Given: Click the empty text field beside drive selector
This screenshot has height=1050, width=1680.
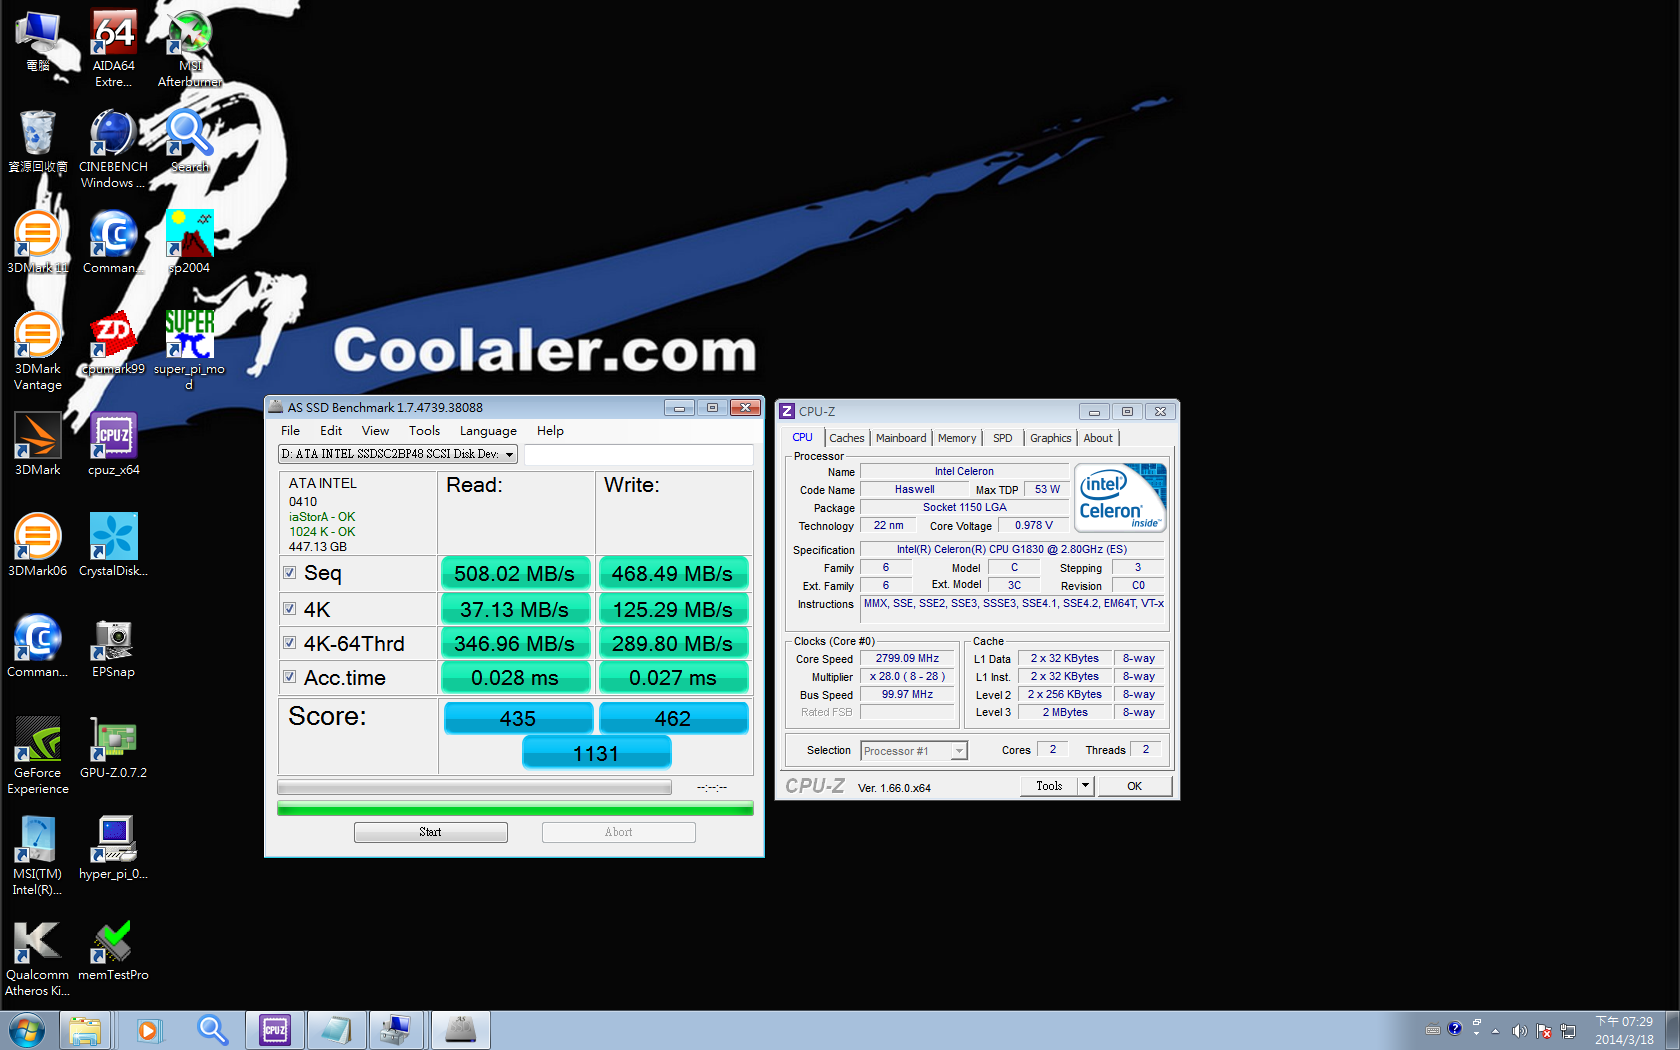Looking at the screenshot, I should pos(639,455).
